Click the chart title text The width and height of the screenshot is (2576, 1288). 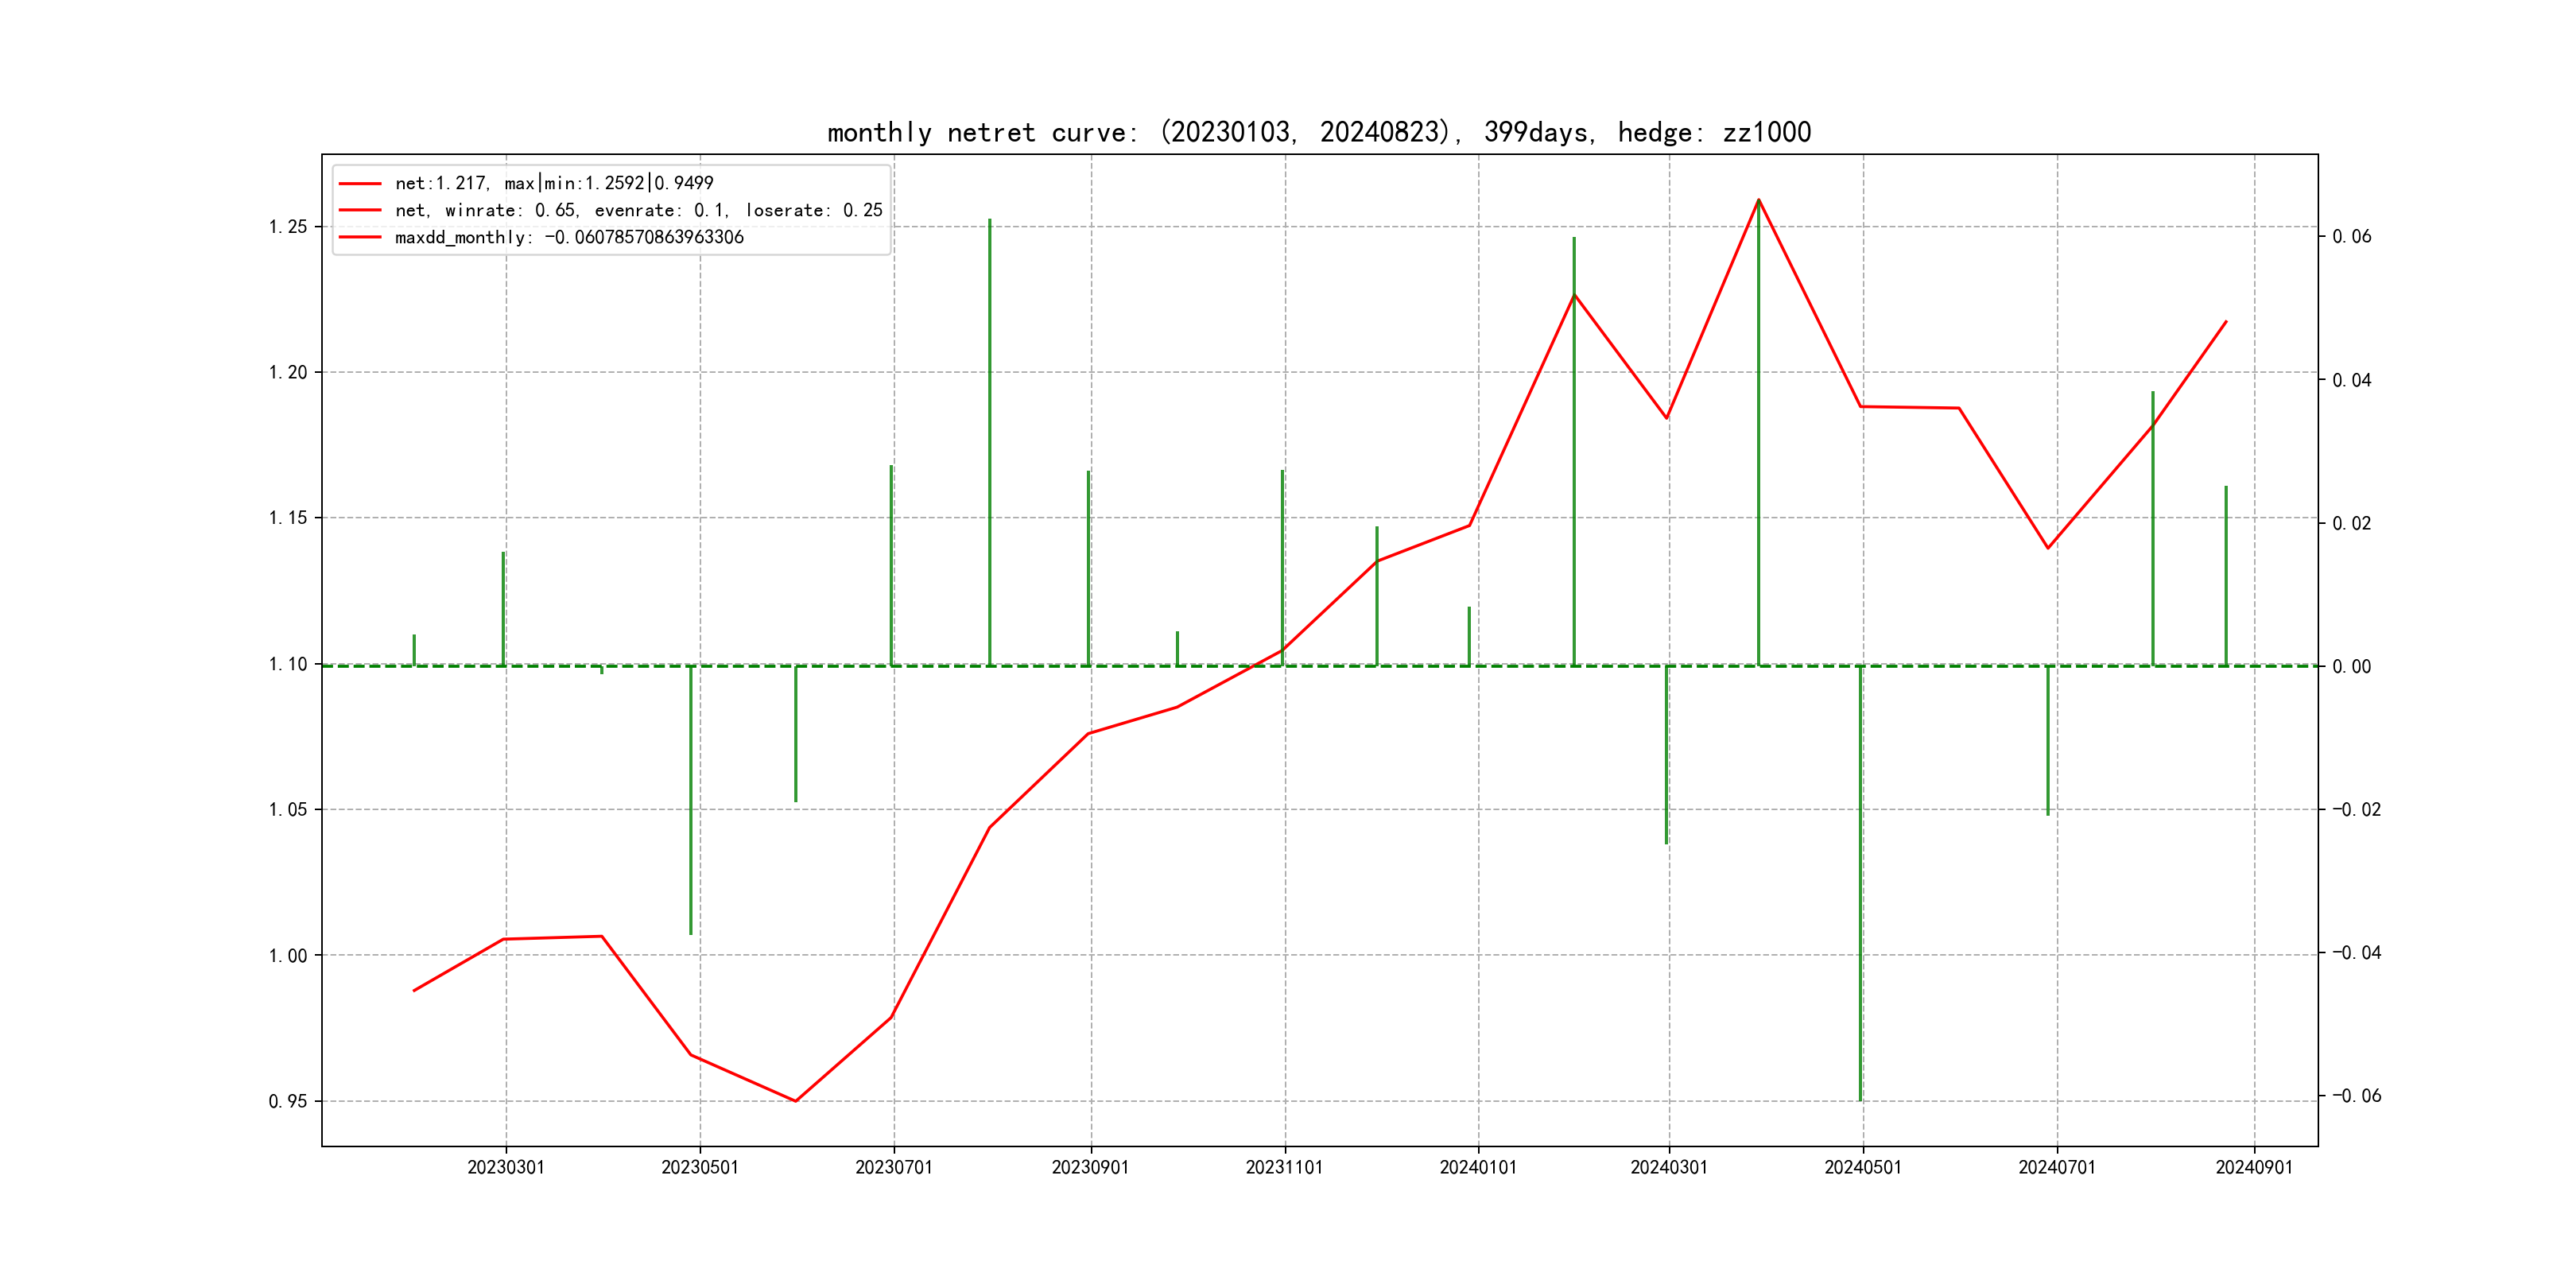pyautogui.click(x=1318, y=132)
